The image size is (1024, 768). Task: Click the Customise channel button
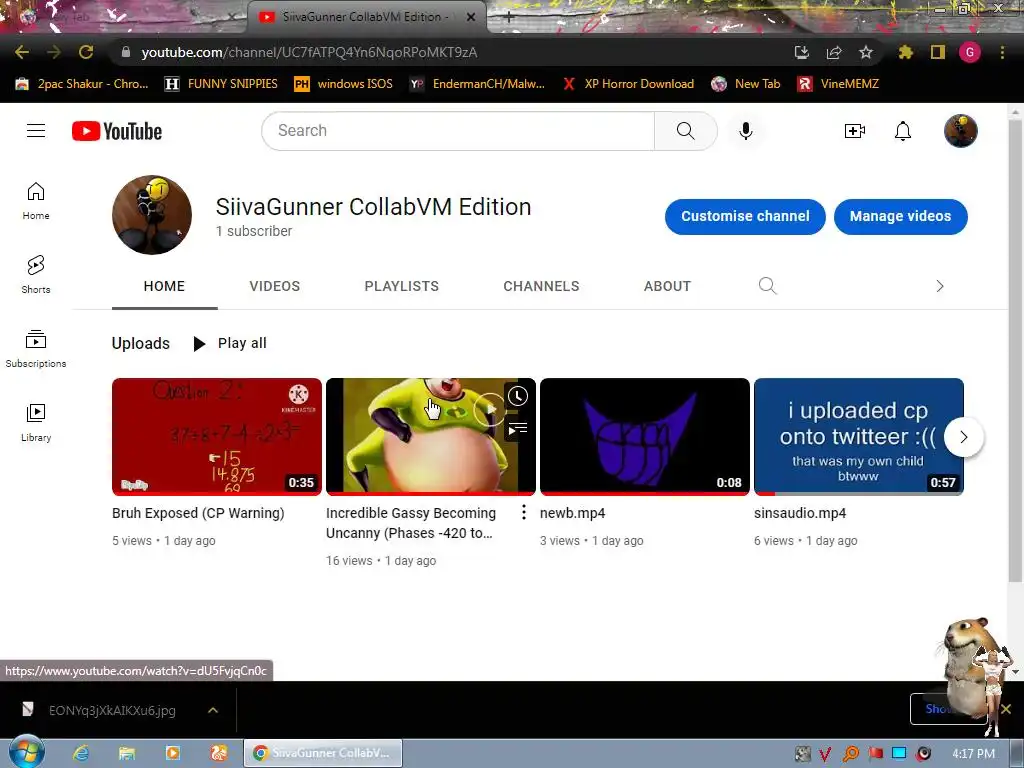745,216
